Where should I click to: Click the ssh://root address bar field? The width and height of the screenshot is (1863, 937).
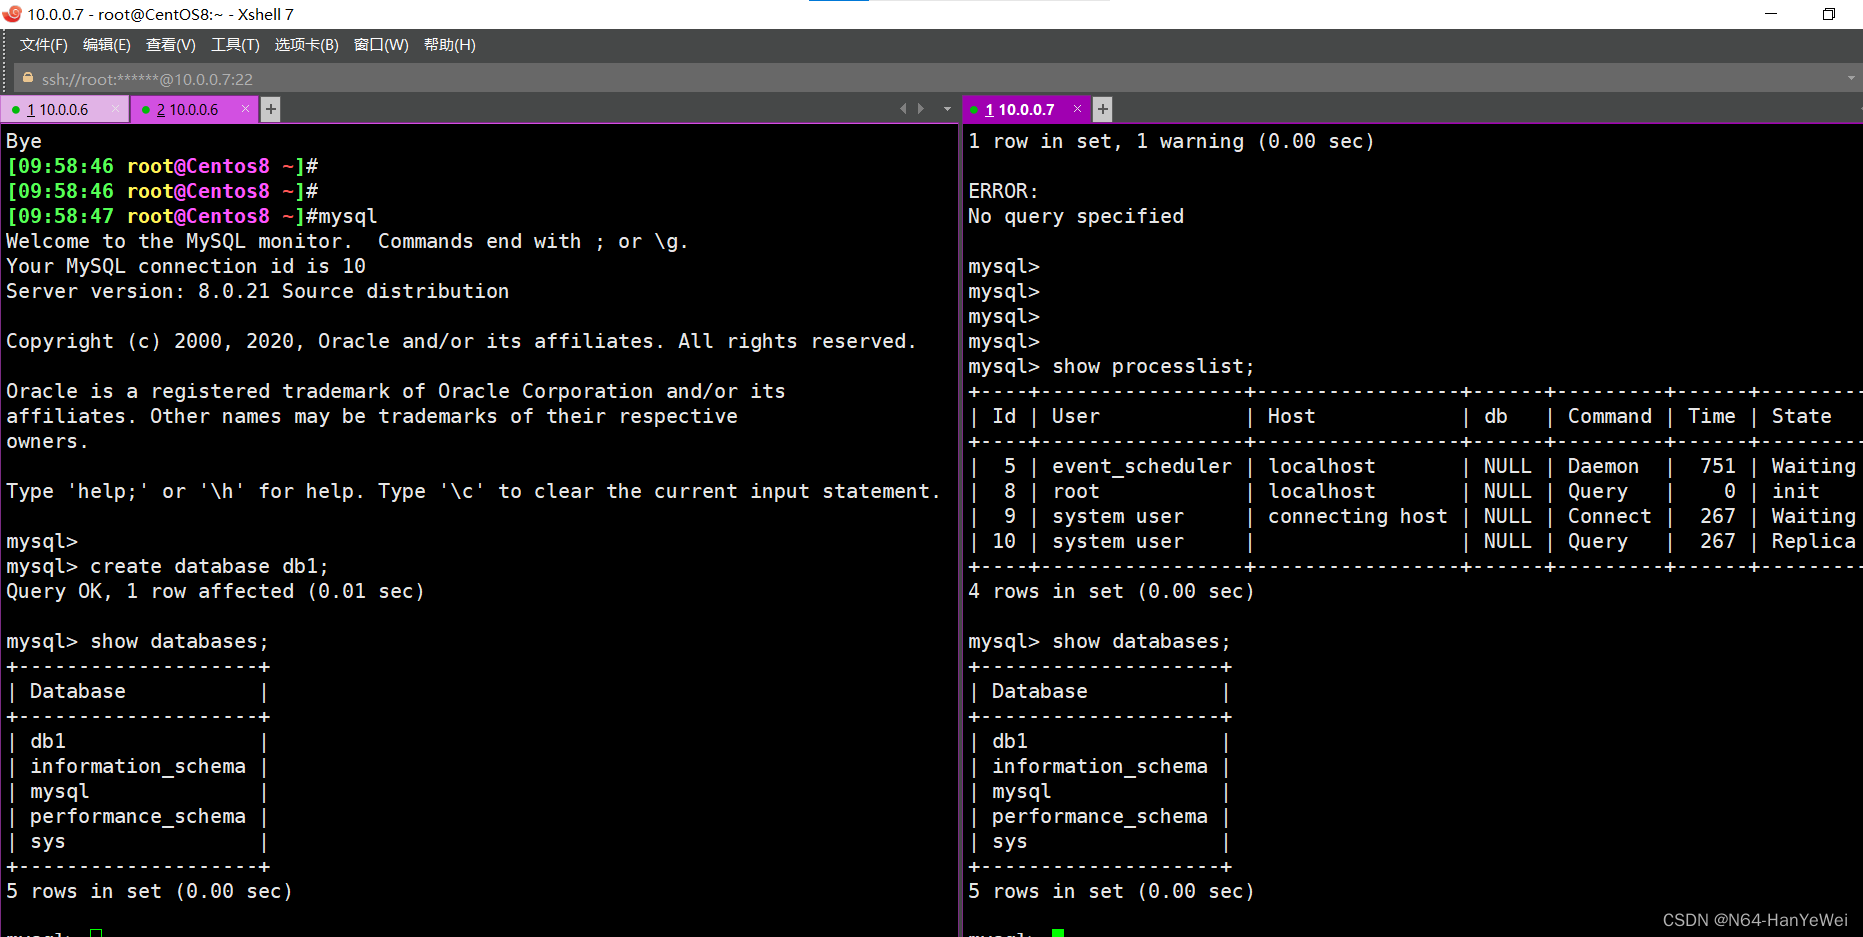point(400,78)
